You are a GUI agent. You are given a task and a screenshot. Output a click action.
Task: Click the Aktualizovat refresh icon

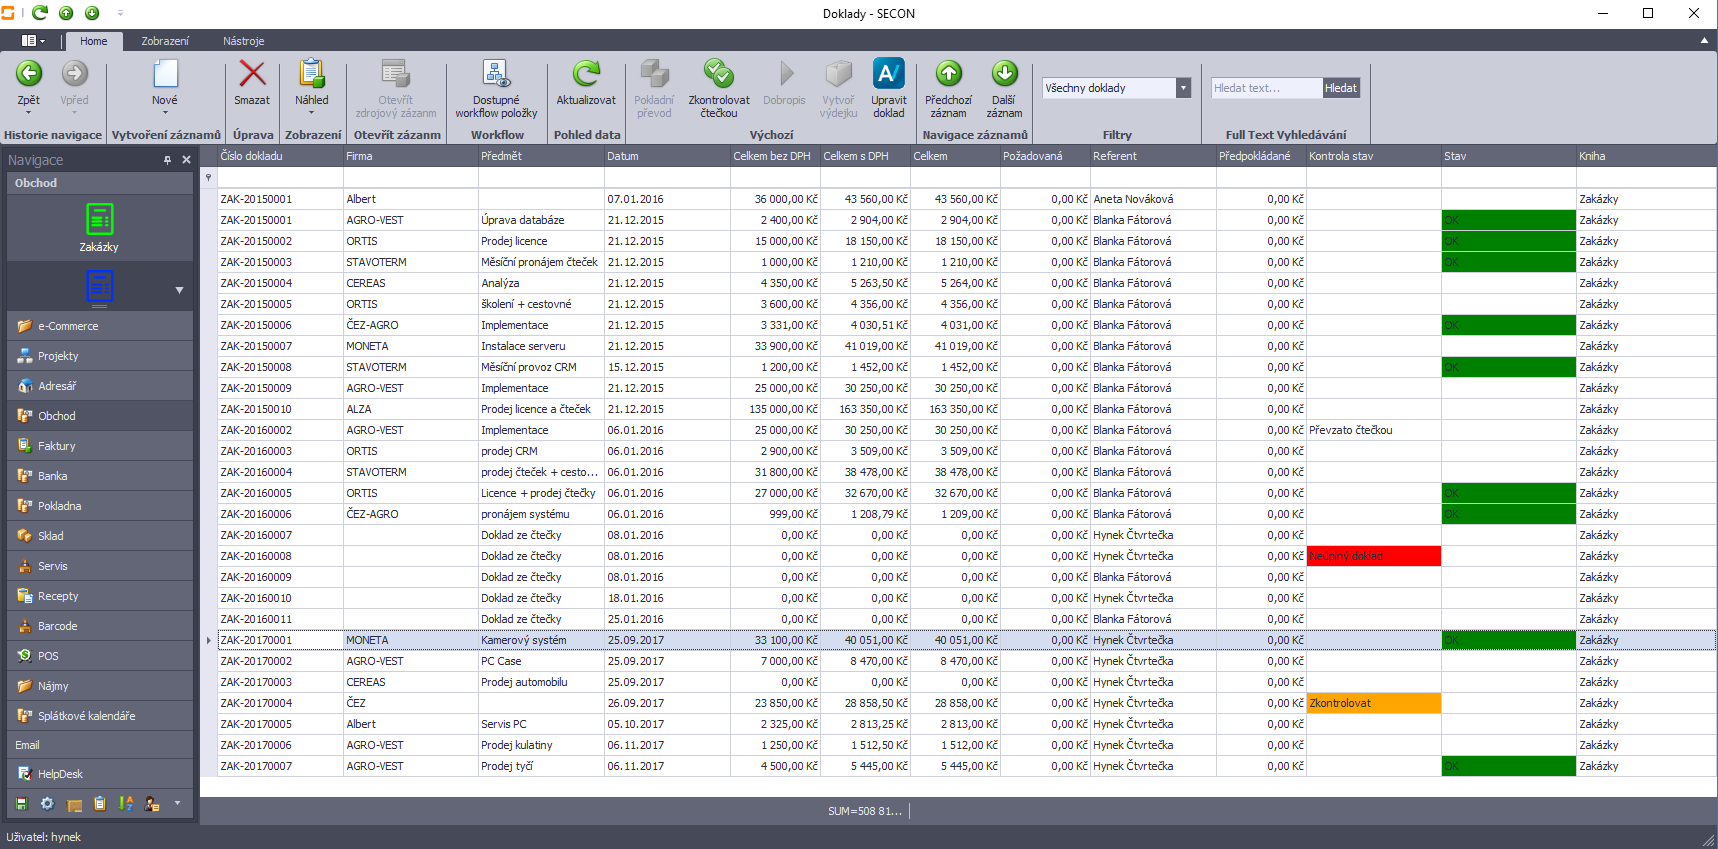586,75
